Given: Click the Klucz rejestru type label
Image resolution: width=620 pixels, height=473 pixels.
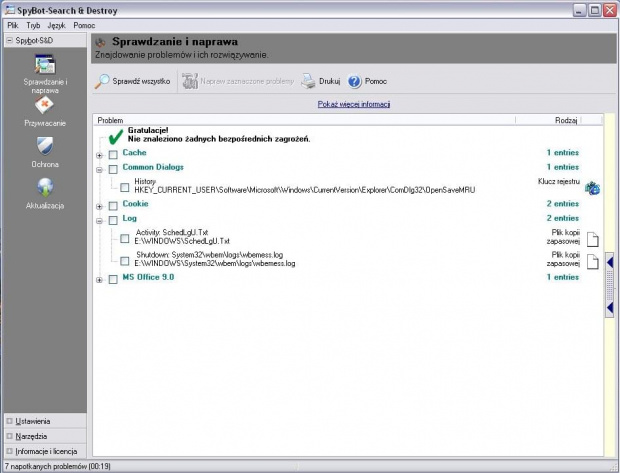Looking at the screenshot, I should pyautogui.click(x=559, y=182).
